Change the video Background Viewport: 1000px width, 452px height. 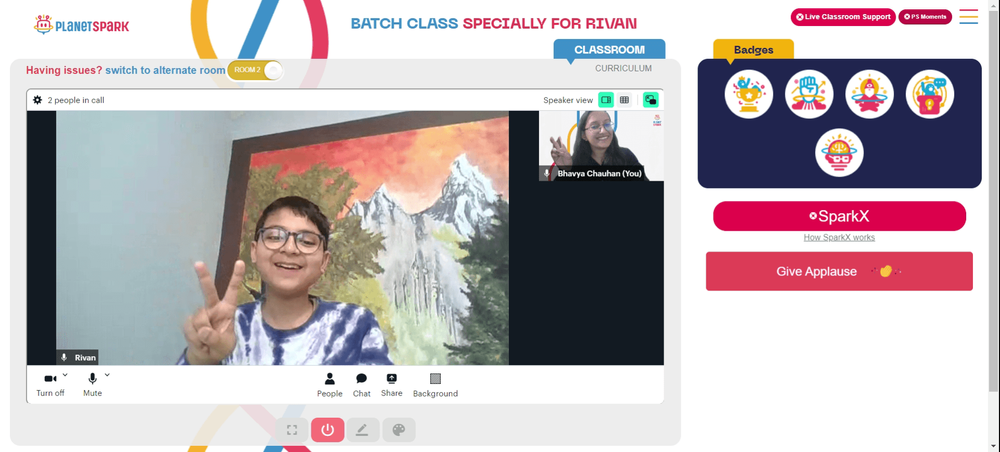tap(435, 385)
